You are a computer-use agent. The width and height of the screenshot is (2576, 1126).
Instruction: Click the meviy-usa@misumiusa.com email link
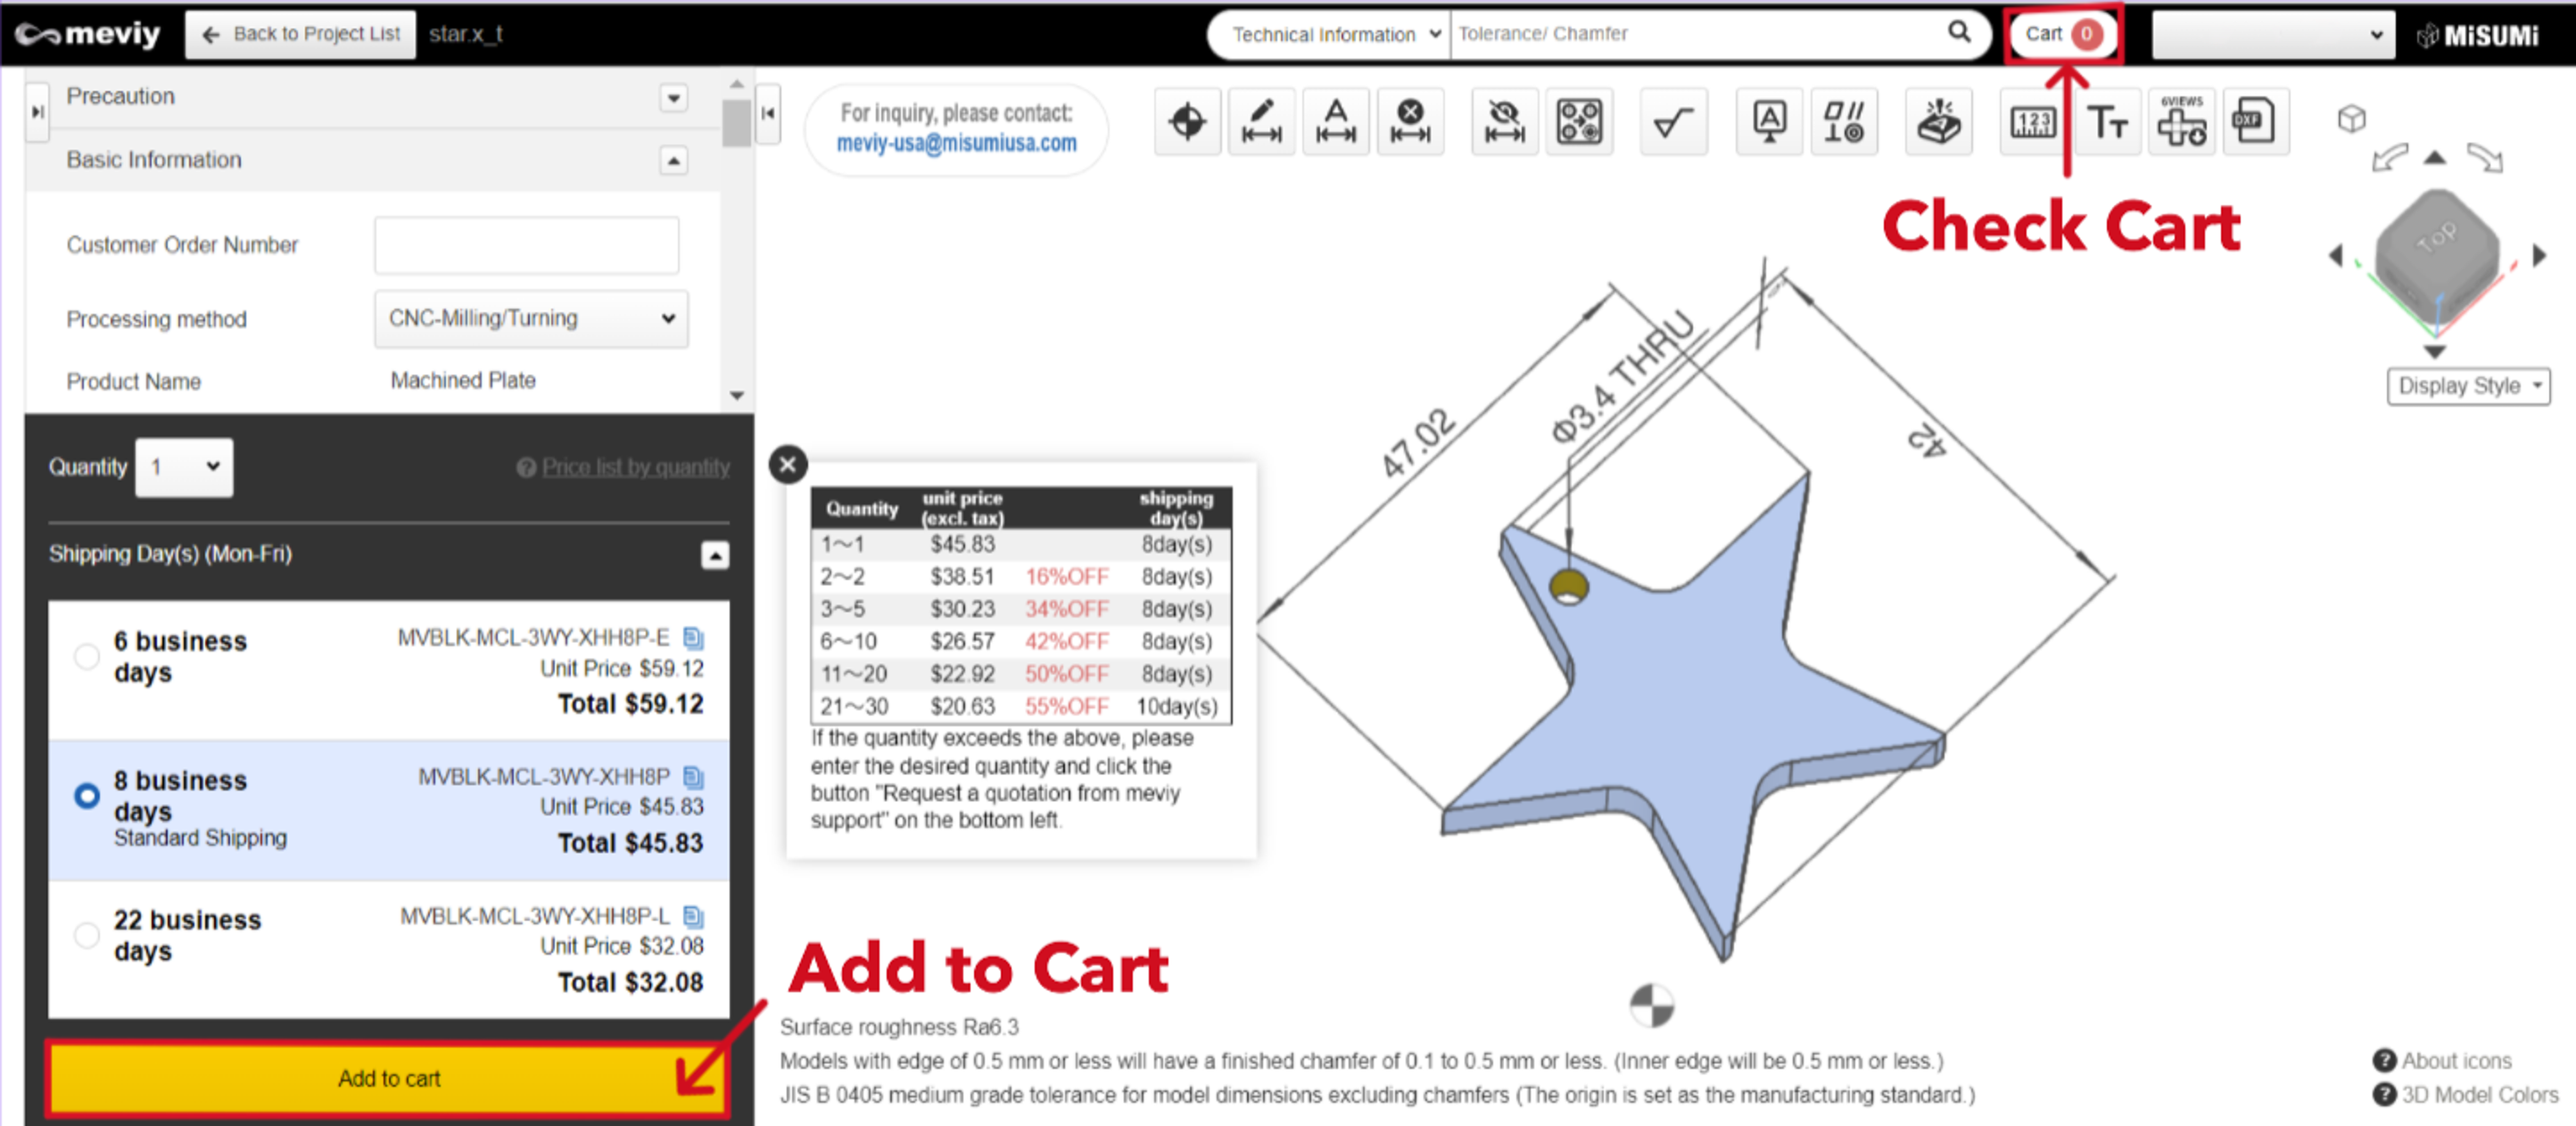[956, 144]
